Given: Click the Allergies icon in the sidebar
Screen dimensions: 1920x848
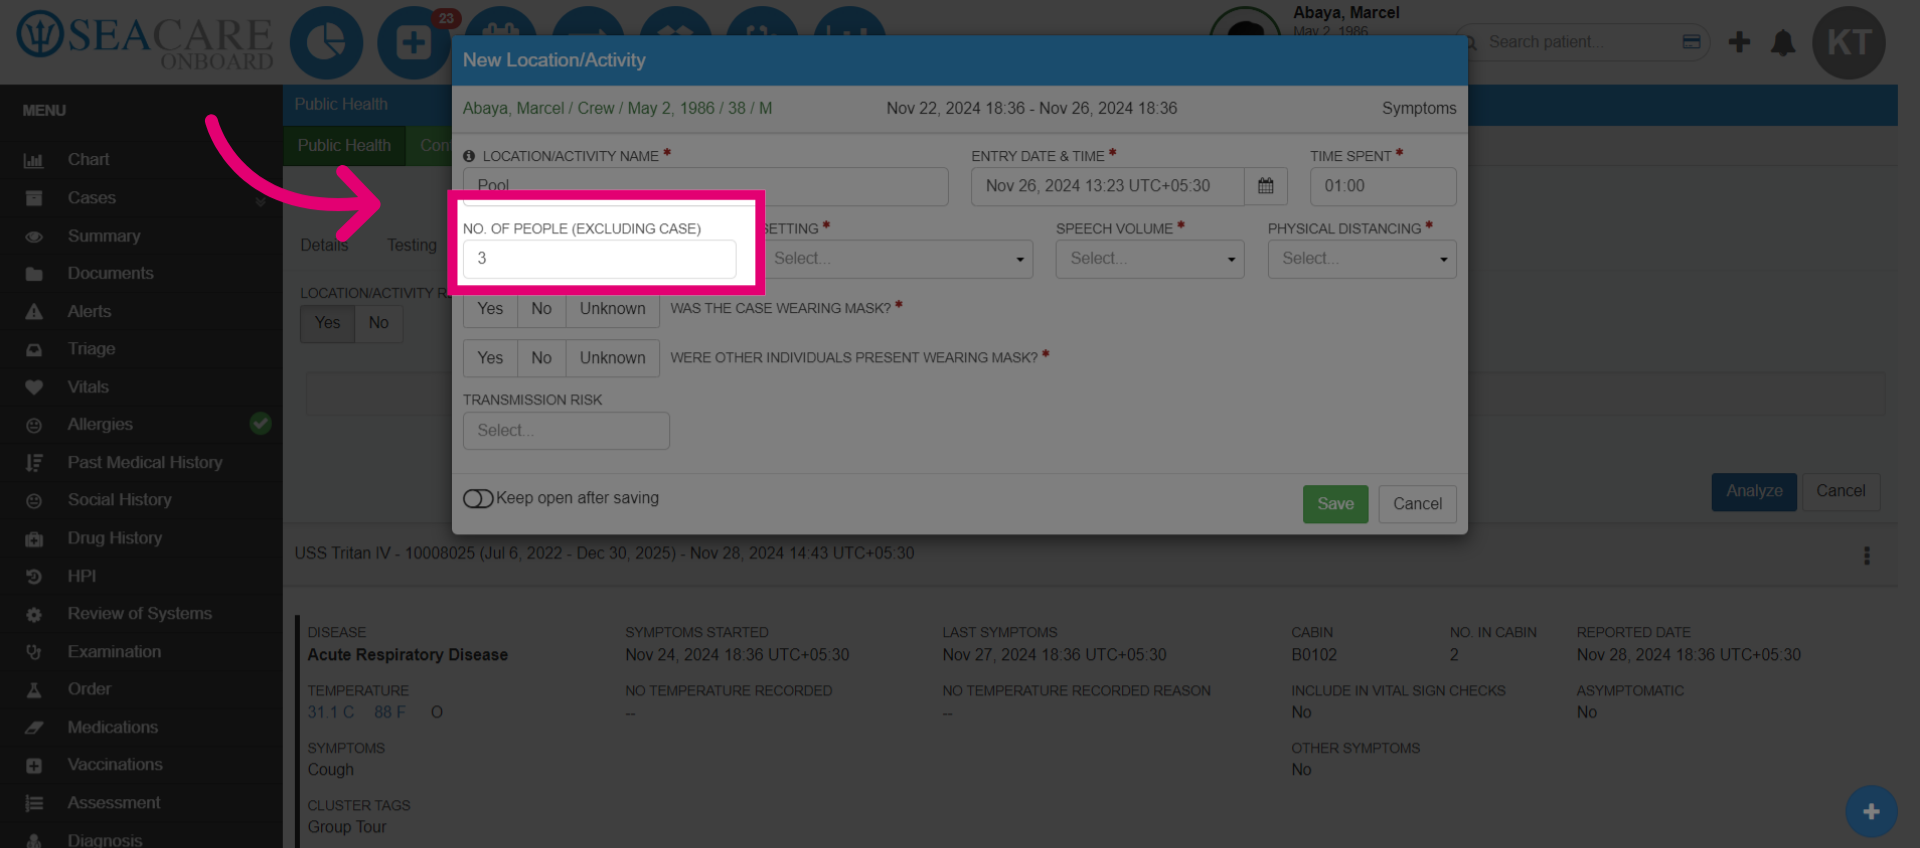Looking at the screenshot, I should (x=34, y=425).
